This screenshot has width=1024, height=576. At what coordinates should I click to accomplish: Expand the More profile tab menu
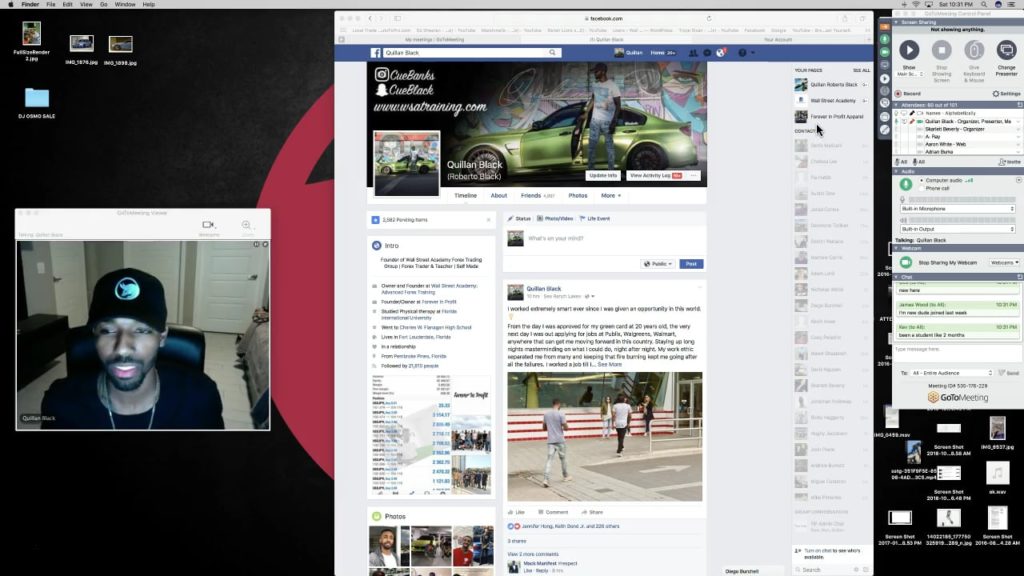coord(611,195)
